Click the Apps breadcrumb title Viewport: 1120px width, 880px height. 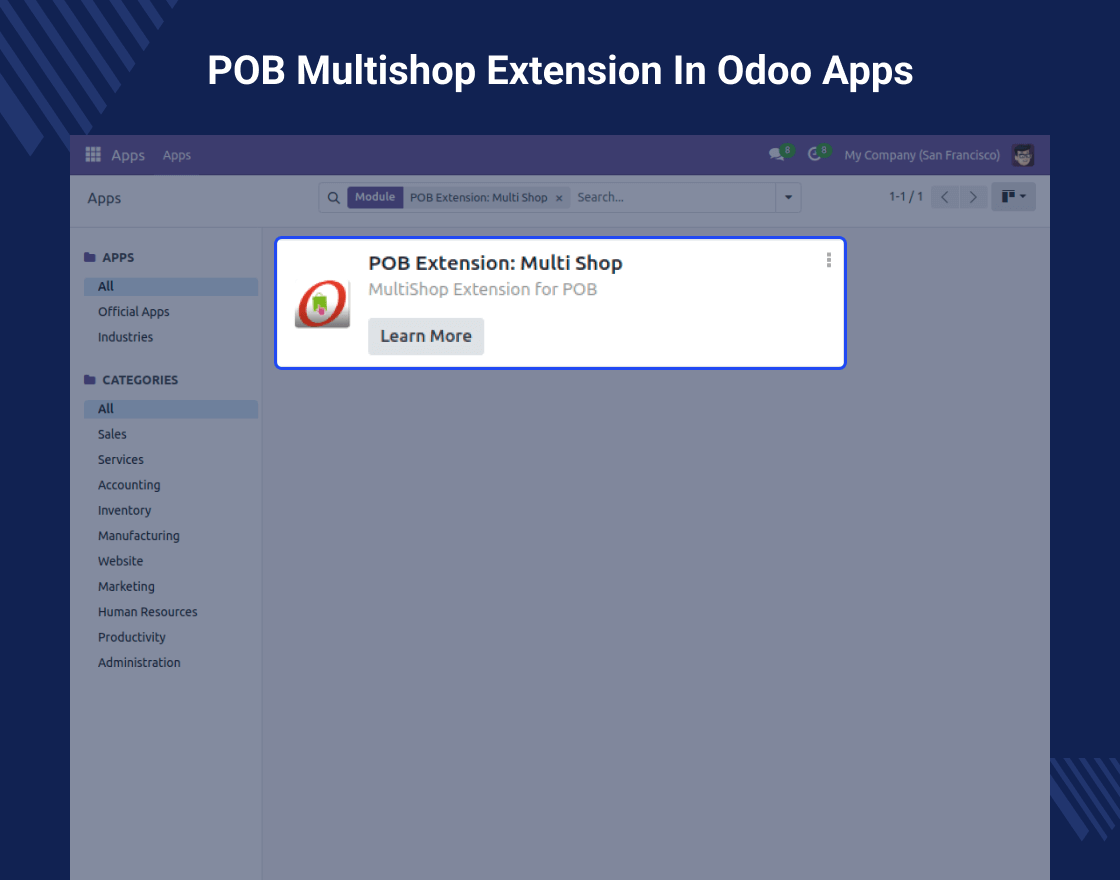pos(104,199)
